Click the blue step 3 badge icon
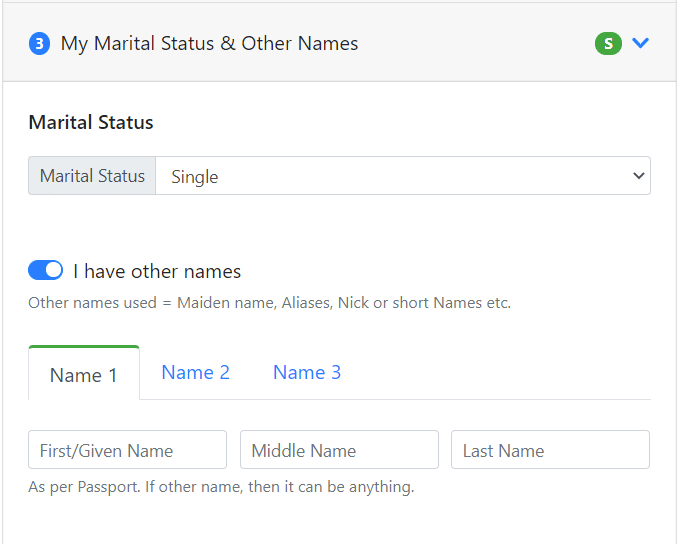 pos(39,44)
